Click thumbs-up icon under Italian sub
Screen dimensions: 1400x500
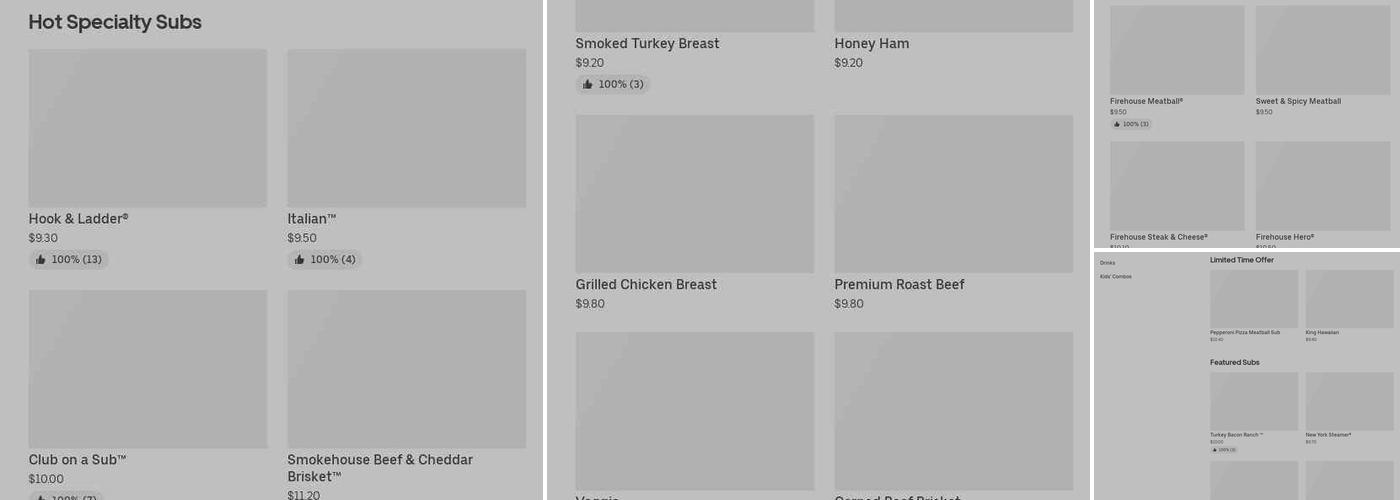(x=299, y=260)
